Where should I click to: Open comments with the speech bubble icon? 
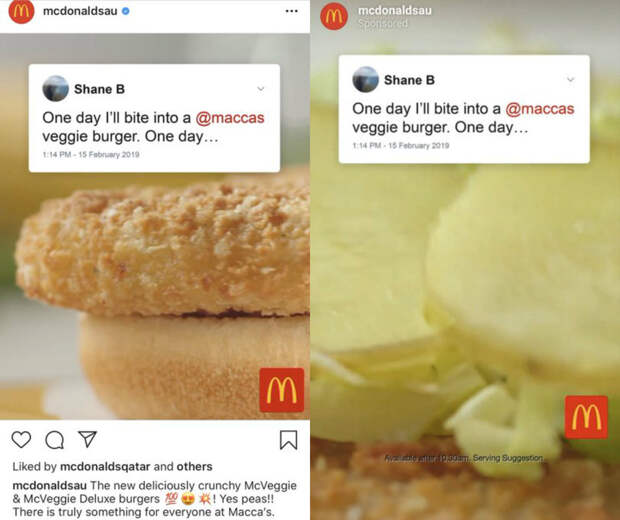coord(55,440)
